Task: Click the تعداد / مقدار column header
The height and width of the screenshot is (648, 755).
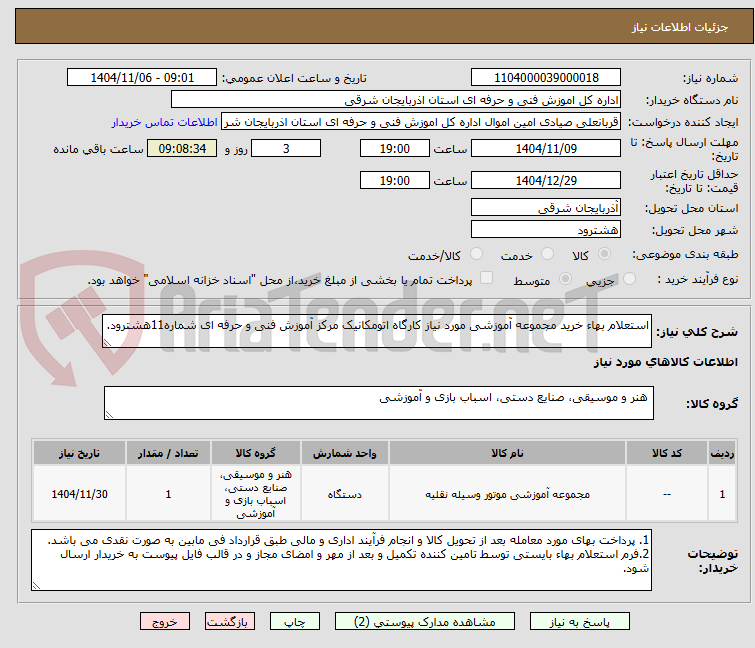Action: click(x=168, y=453)
